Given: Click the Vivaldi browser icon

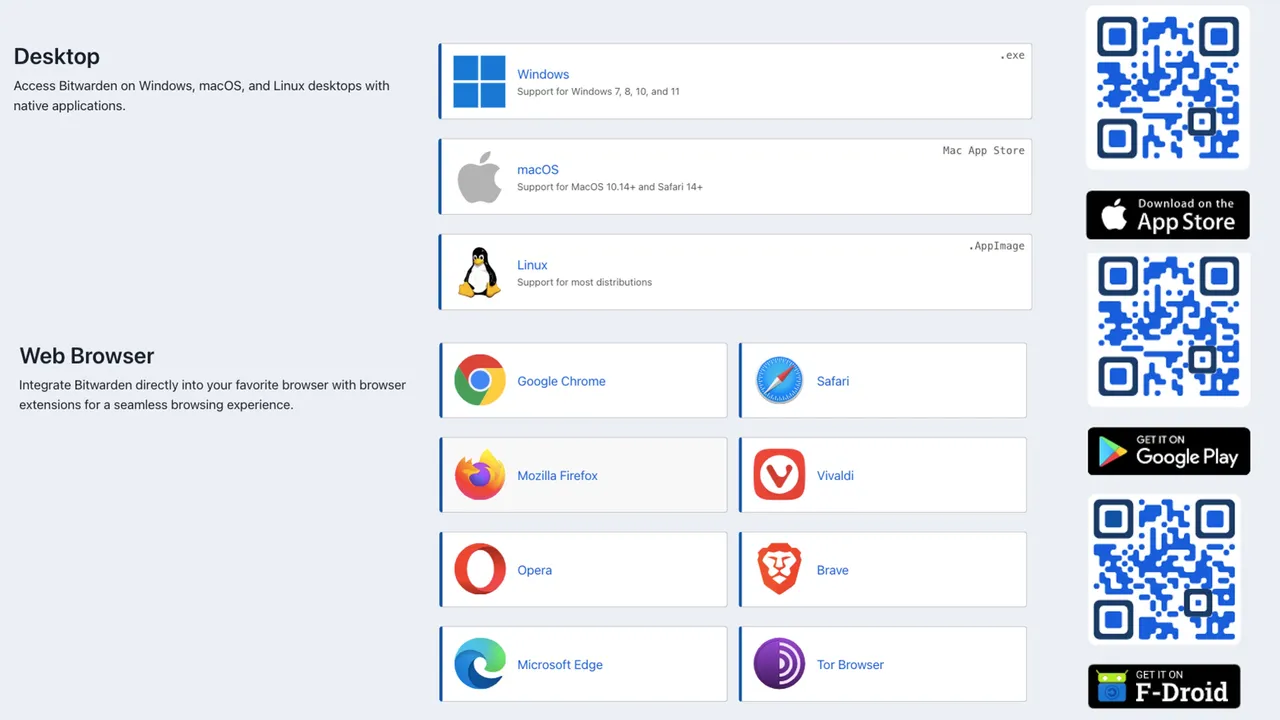Looking at the screenshot, I should [x=779, y=475].
